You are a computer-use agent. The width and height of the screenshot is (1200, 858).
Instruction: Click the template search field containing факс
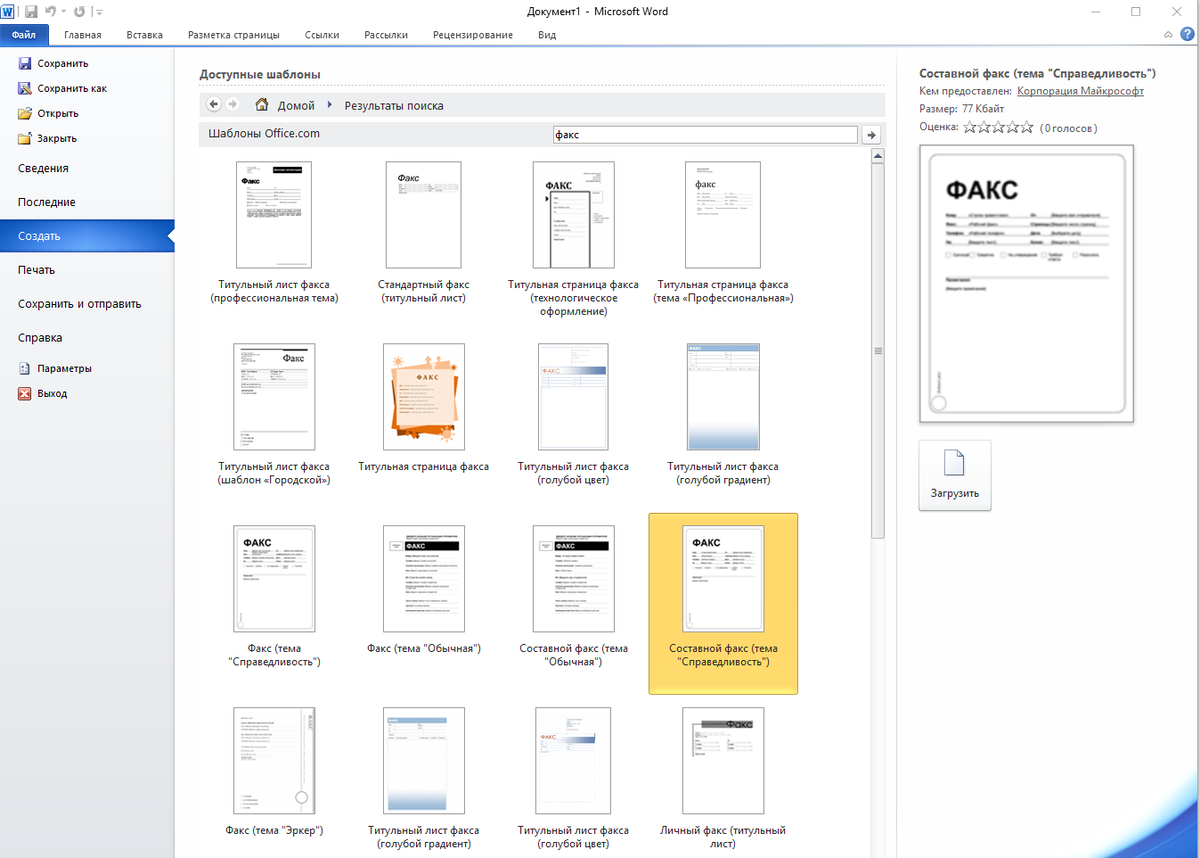point(705,134)
